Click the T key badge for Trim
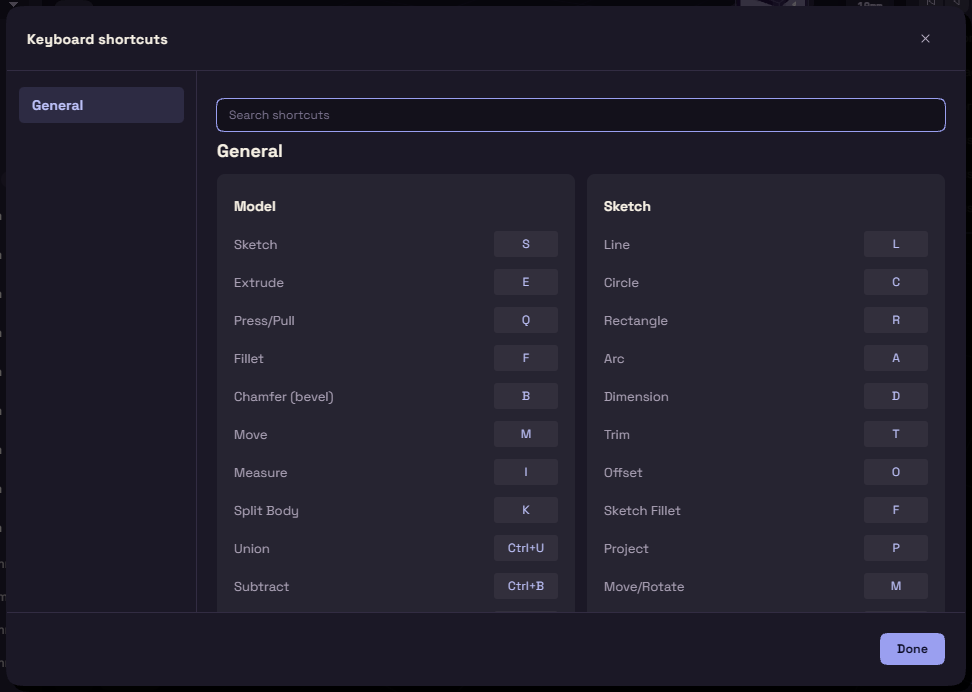The height and width of the screenshot is (692, 972). pos(896,434)
